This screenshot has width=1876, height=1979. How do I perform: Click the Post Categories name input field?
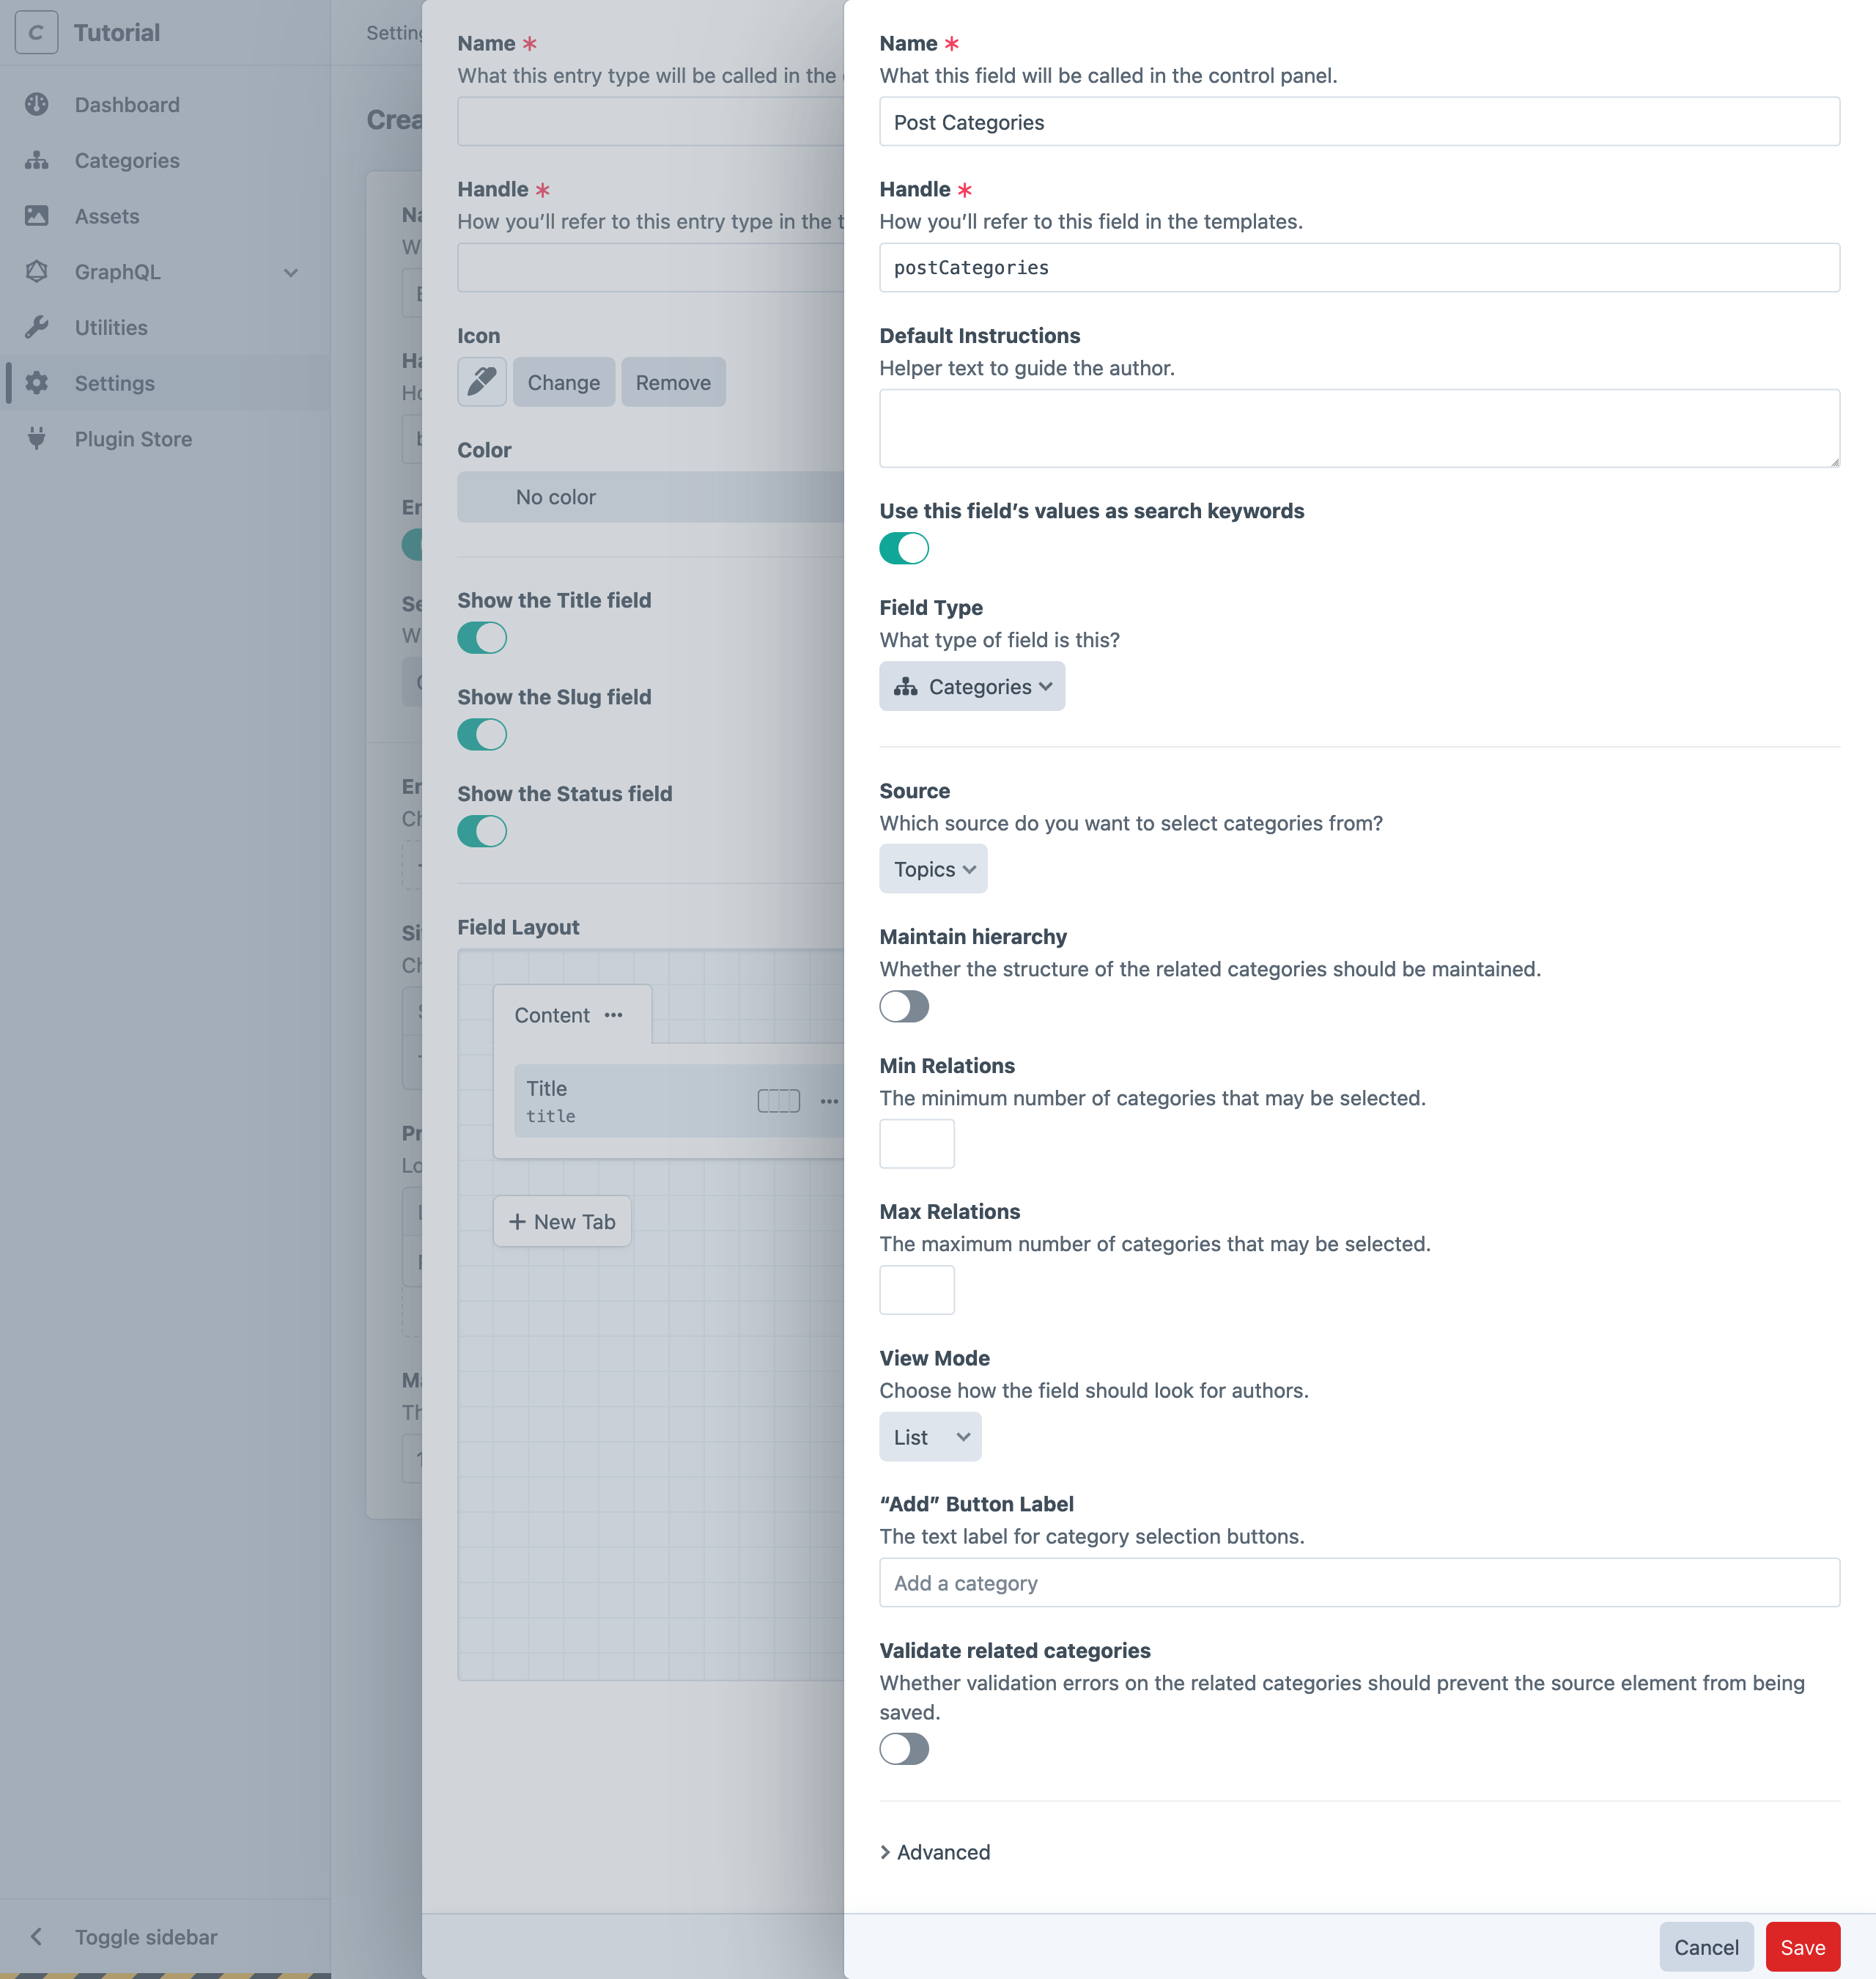point(1359,122)
